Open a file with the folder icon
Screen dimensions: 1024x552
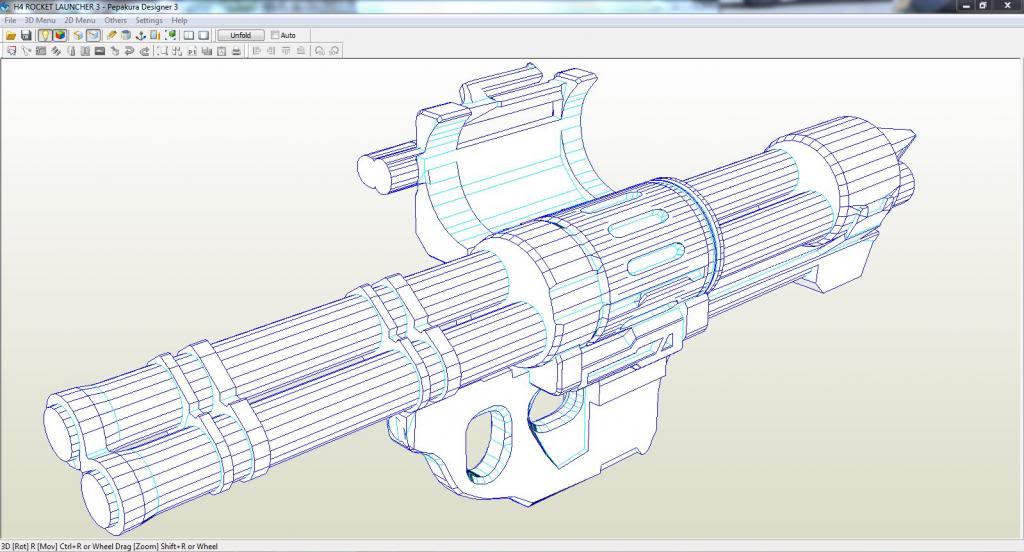click(10, 35)
